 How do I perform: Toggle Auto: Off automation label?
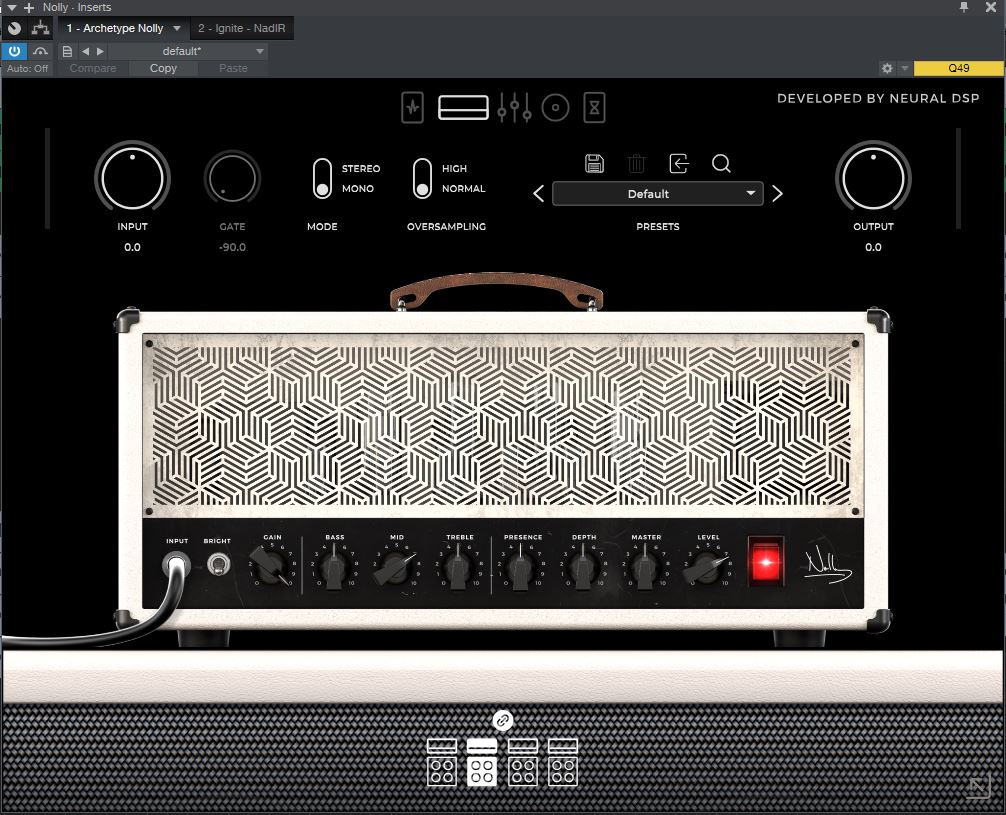[x=28, y=68]
